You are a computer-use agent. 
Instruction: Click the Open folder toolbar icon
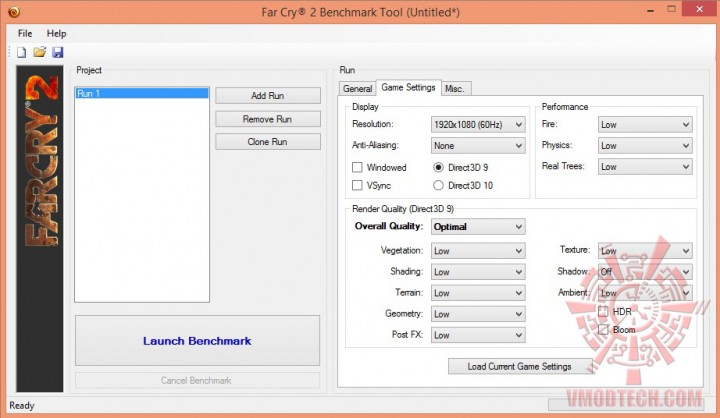click(39, 52)
